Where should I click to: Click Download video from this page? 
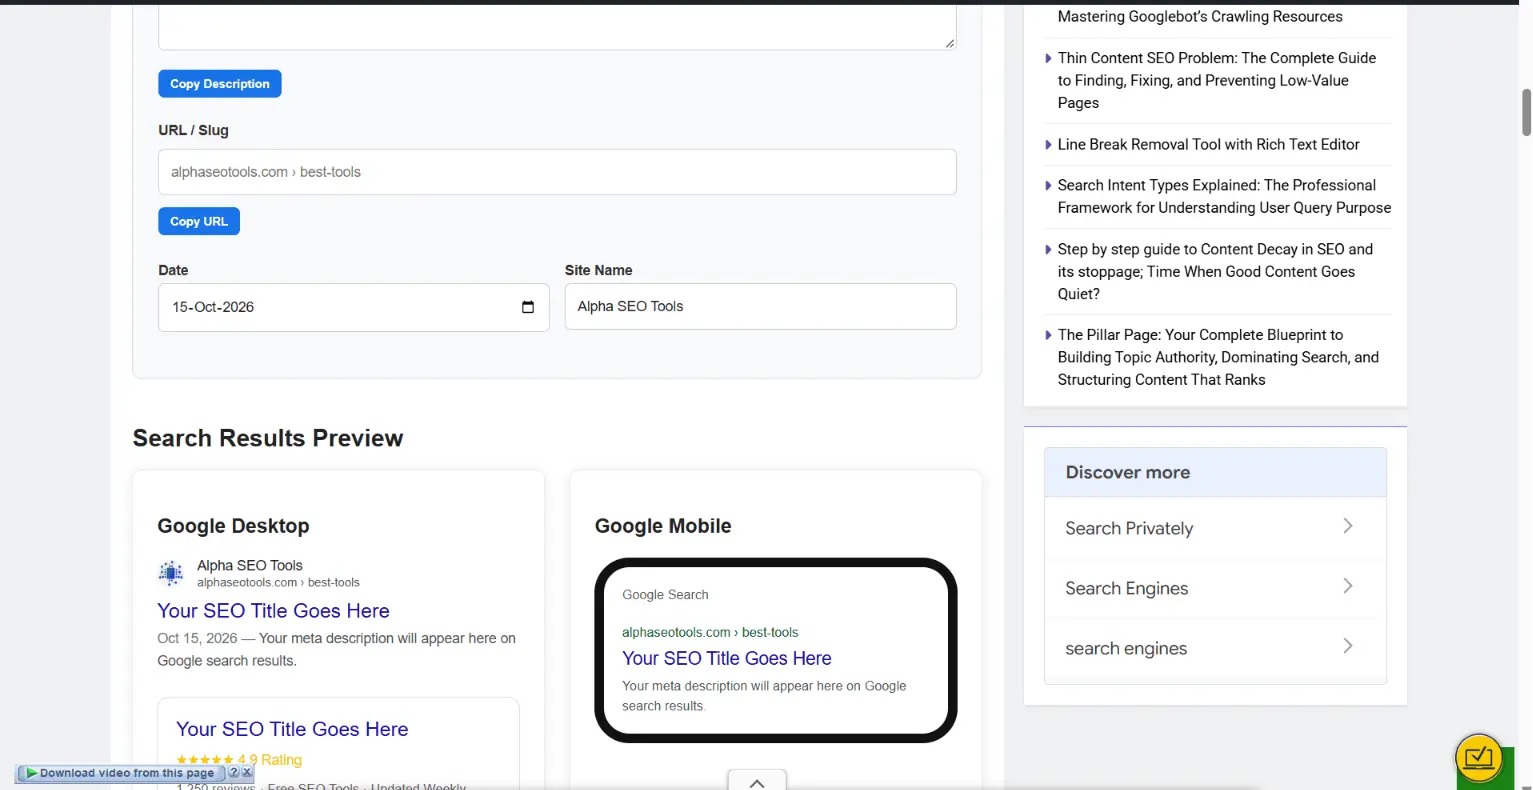127,773
